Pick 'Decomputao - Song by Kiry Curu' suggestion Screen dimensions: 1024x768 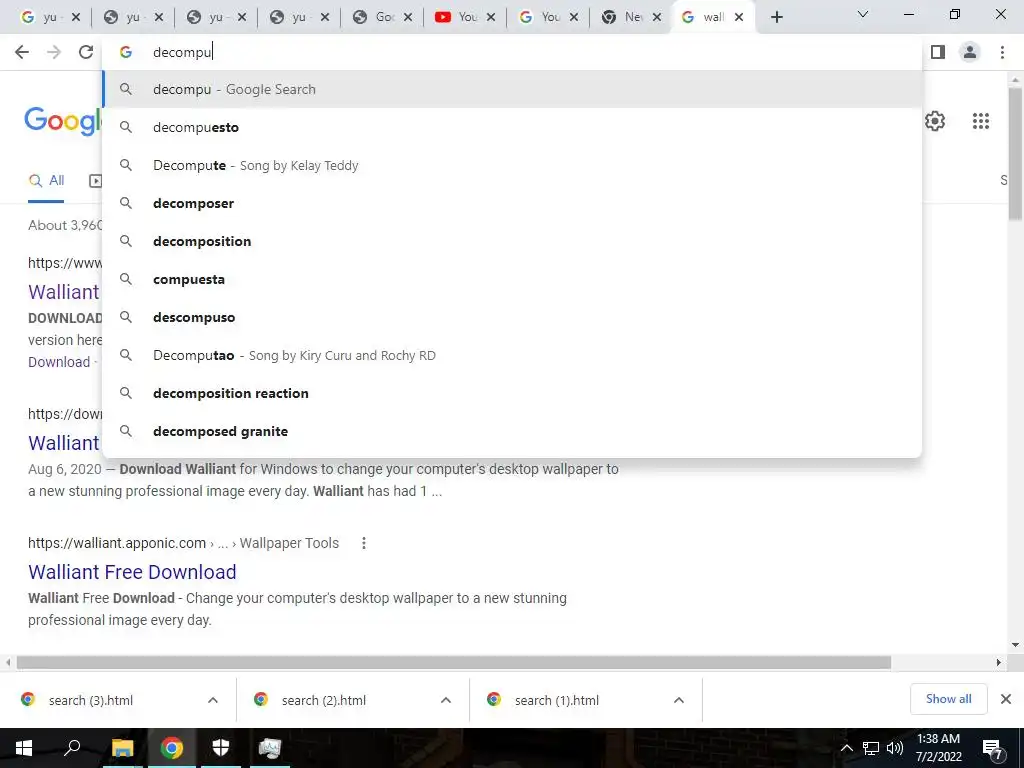(x=513, y=355)
